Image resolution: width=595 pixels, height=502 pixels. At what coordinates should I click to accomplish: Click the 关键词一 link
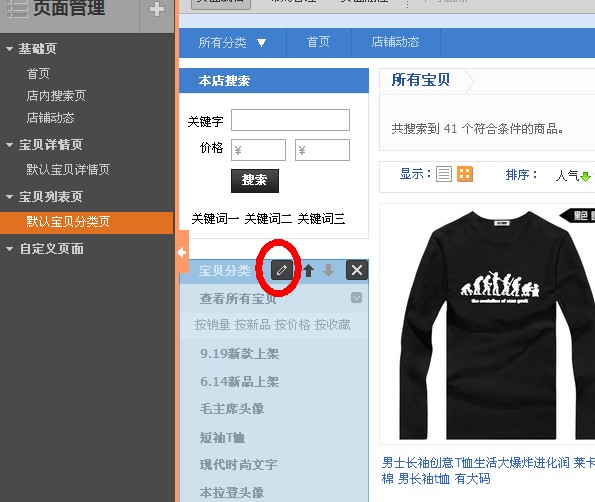[x=215, y=219]
